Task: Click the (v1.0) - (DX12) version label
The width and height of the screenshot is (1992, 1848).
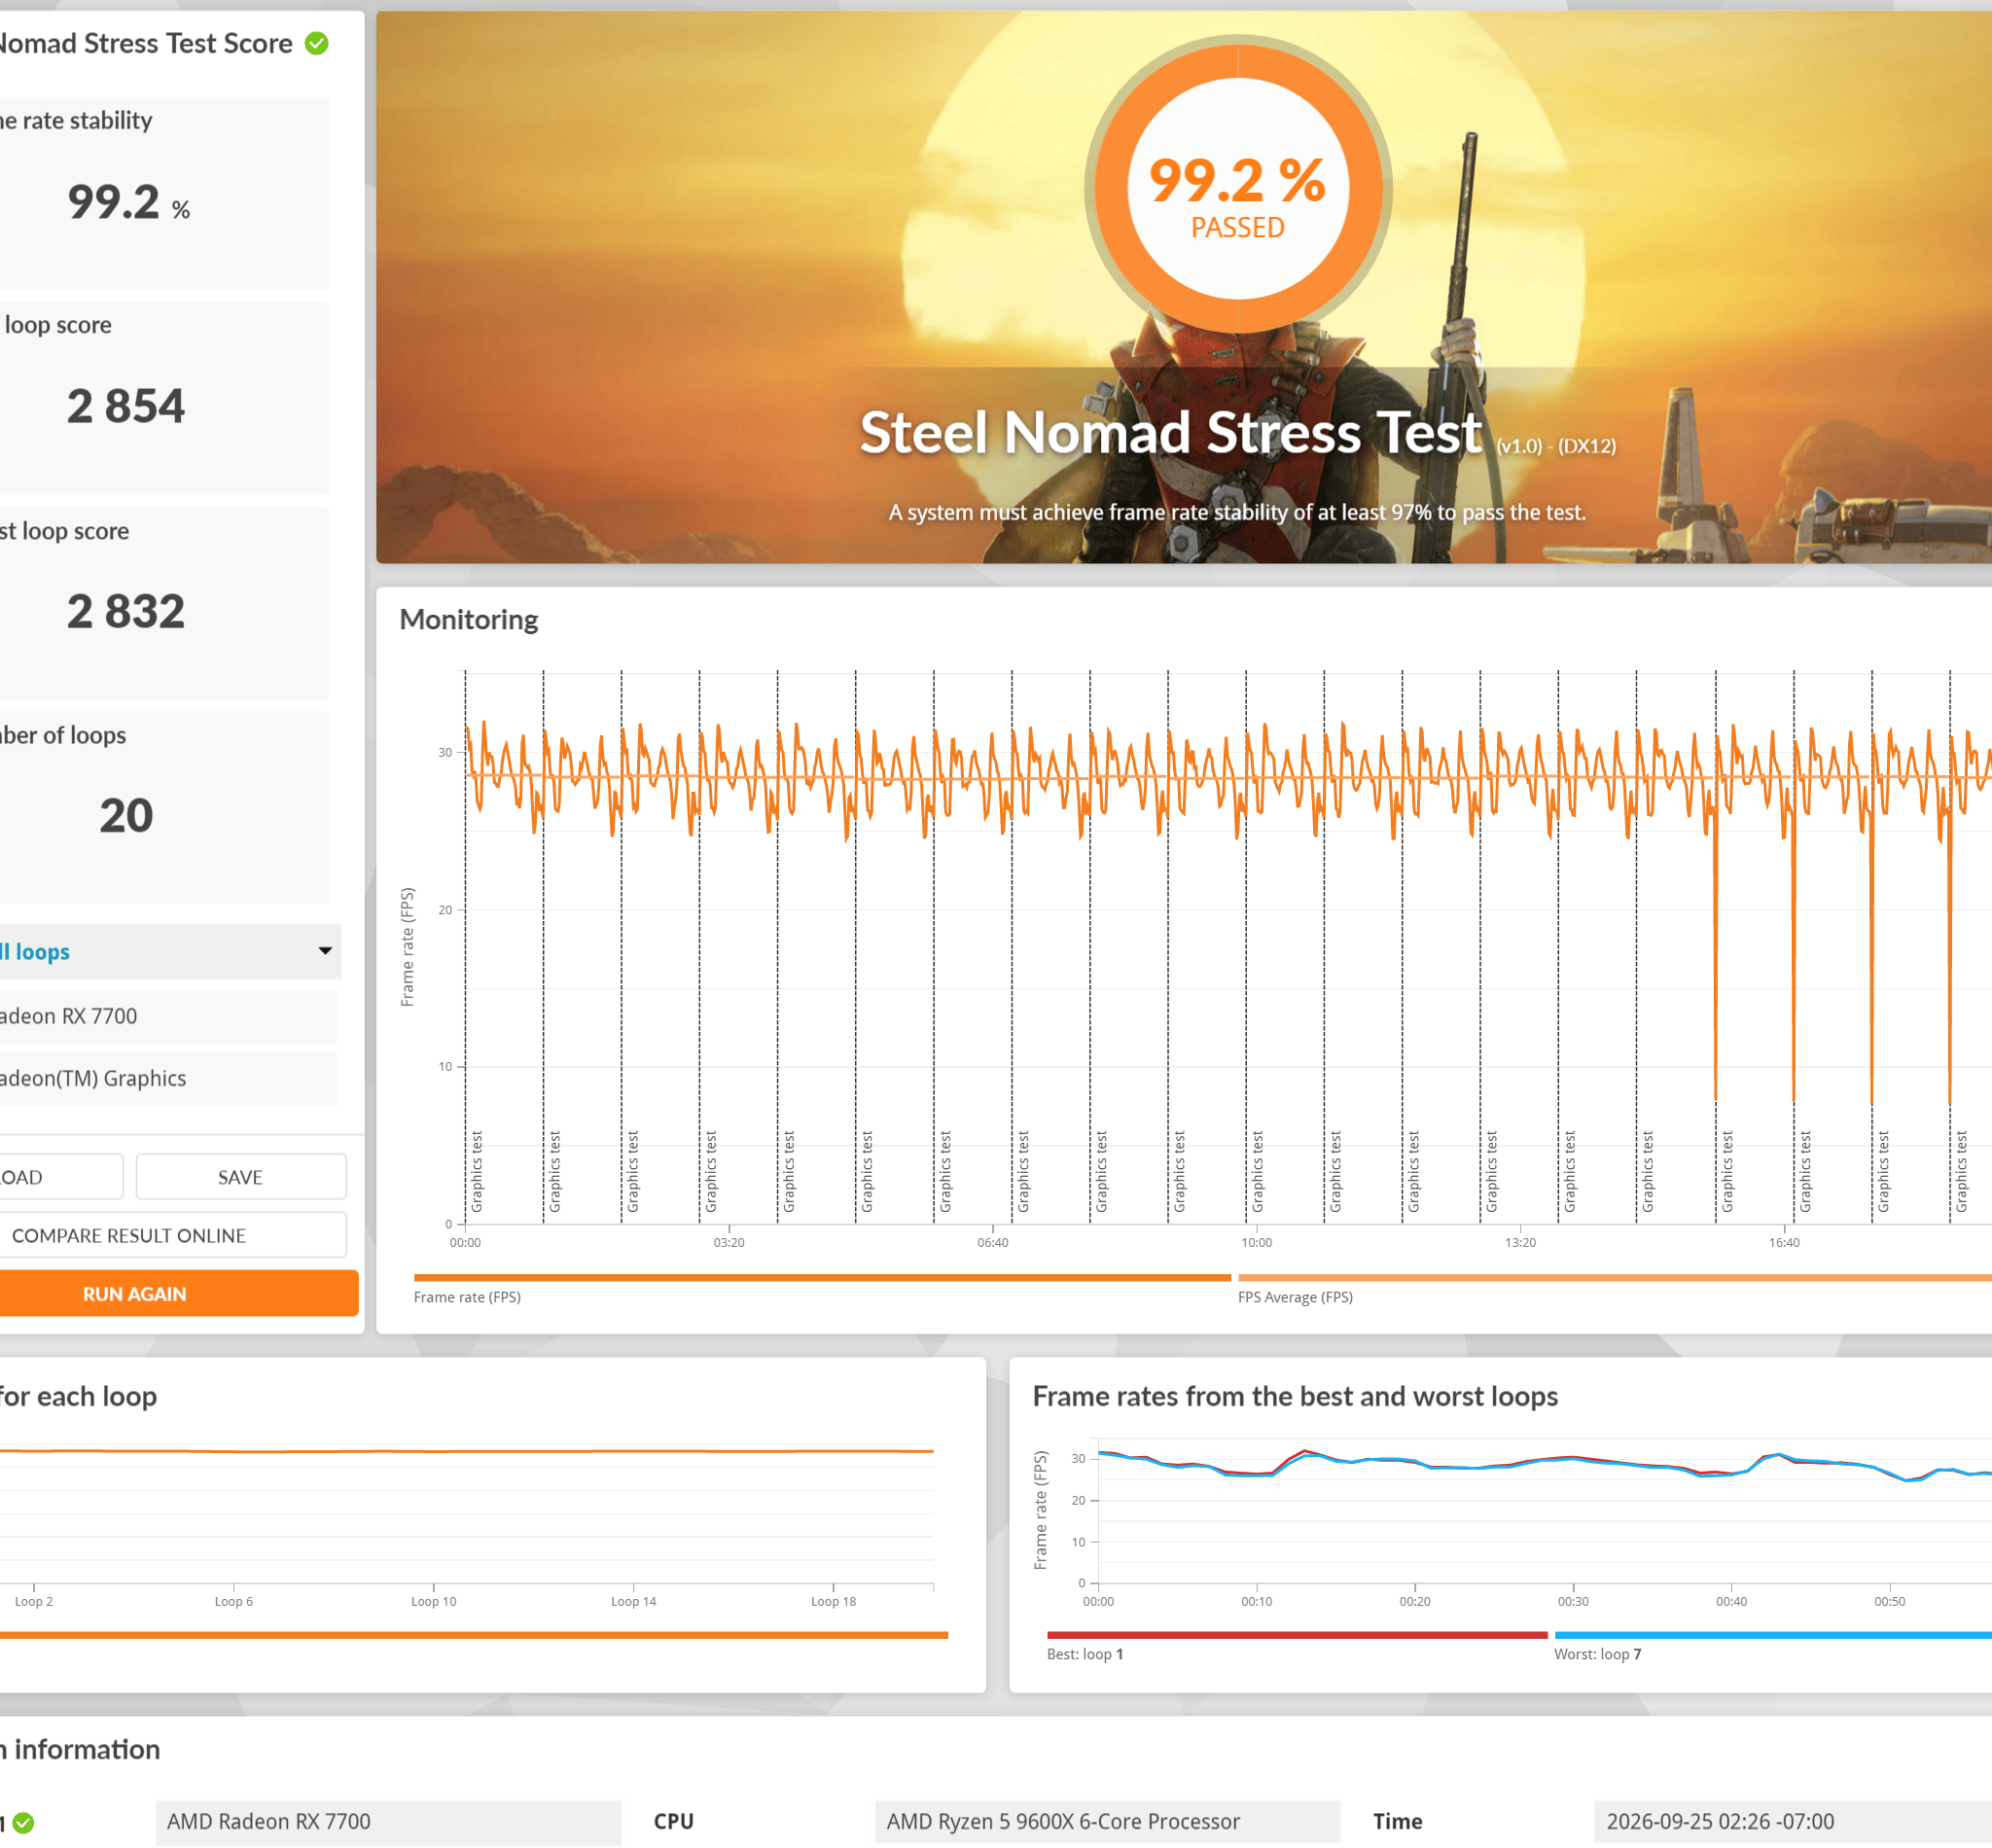Action: coord(1556,446)
